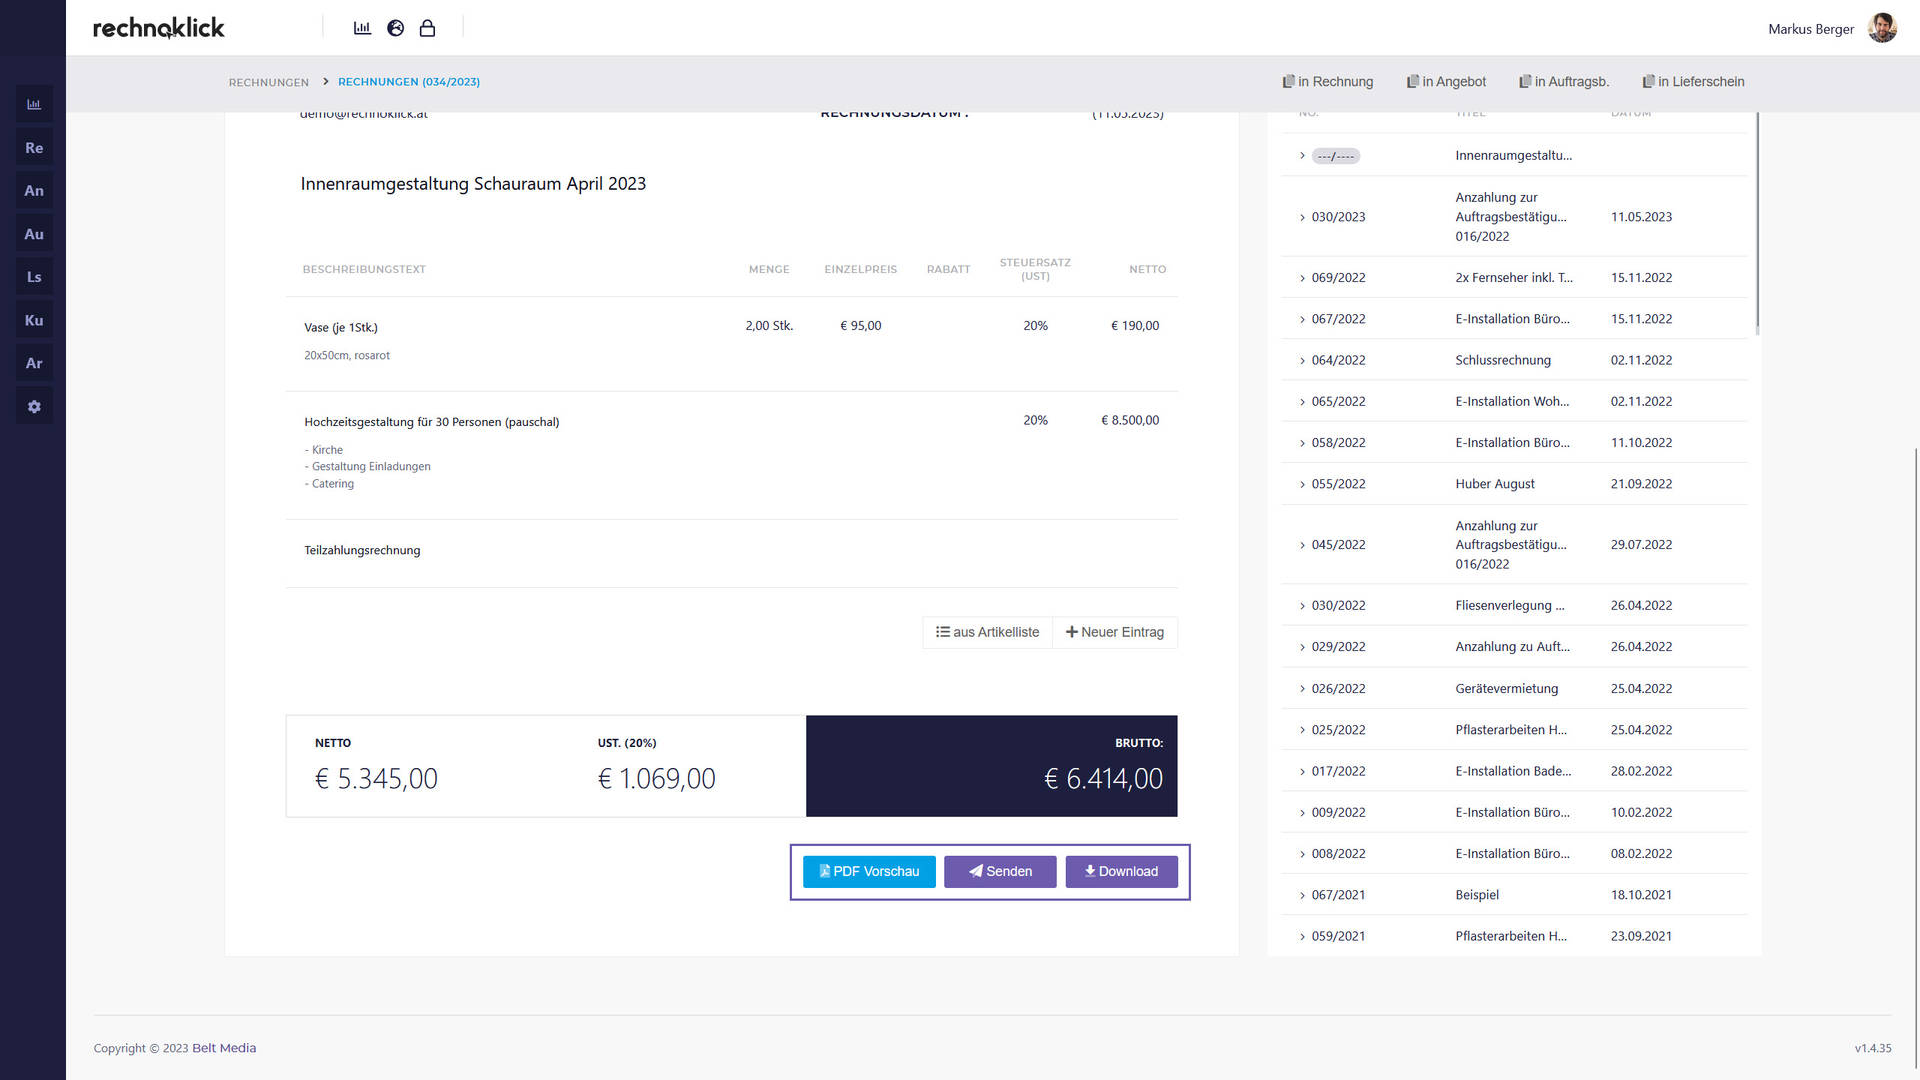This screenshot has height=1080, width=1920.
Task: Add item aus Artikelliste
Action: [x=987, y=632]
